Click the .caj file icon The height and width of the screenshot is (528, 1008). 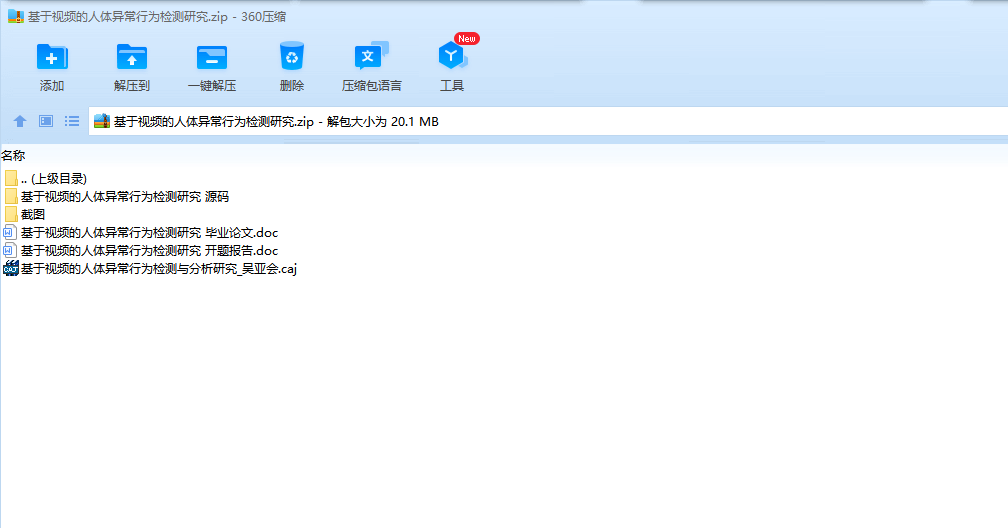pyautogui.click(x=10, y=268)
